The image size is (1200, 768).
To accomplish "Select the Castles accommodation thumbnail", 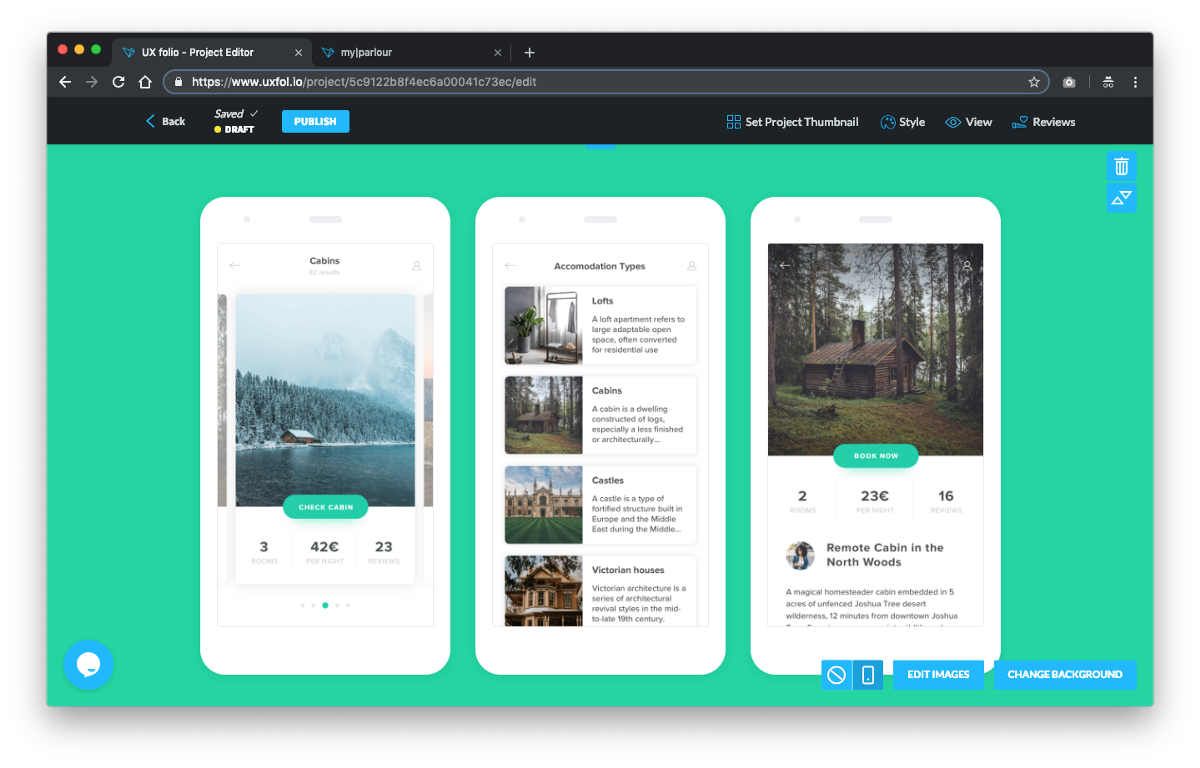I will click(543, 505).
